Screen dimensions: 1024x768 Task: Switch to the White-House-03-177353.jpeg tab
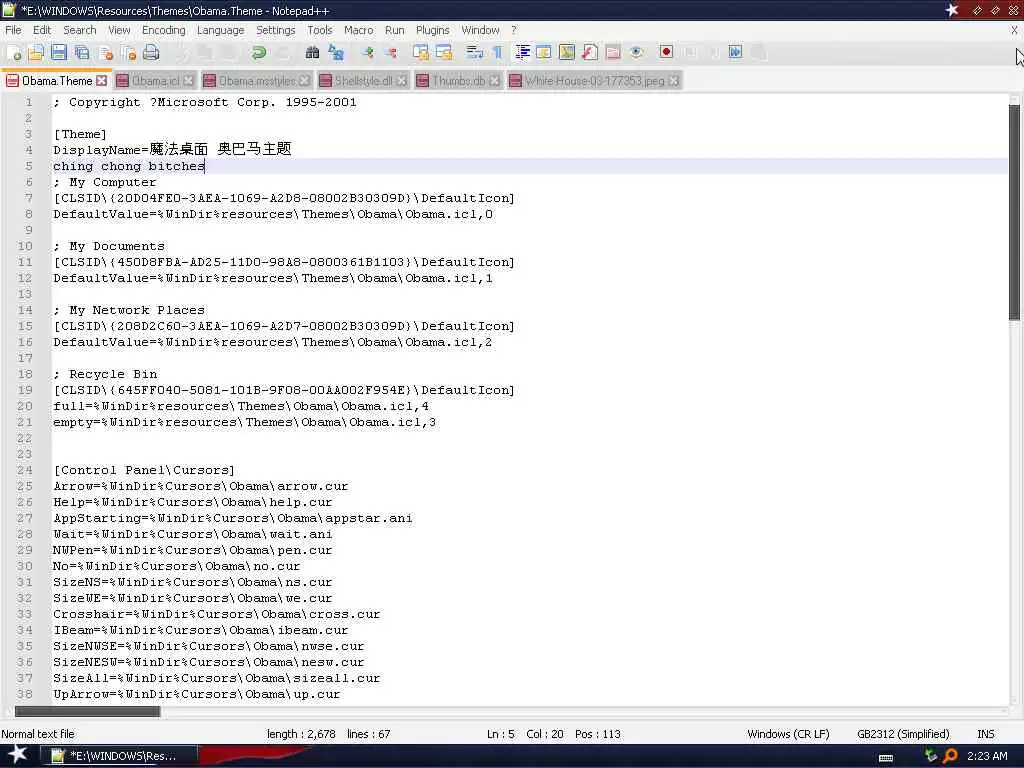(594, 80)
